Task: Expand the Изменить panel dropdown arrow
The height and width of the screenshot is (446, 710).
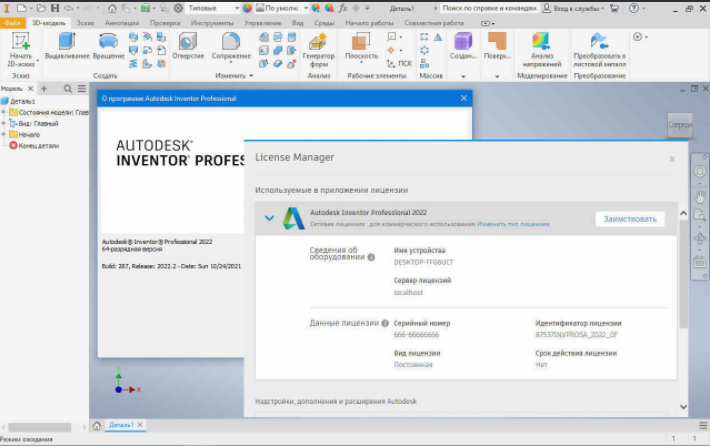Action: [x=251, y=76]
